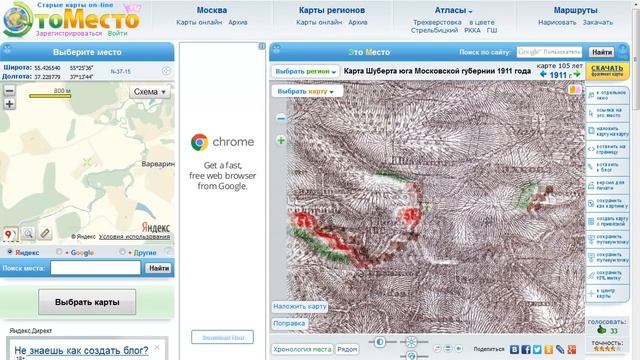Click Нарисовать route link
Screen dimensions: 640x360
[x=557, y=22]
